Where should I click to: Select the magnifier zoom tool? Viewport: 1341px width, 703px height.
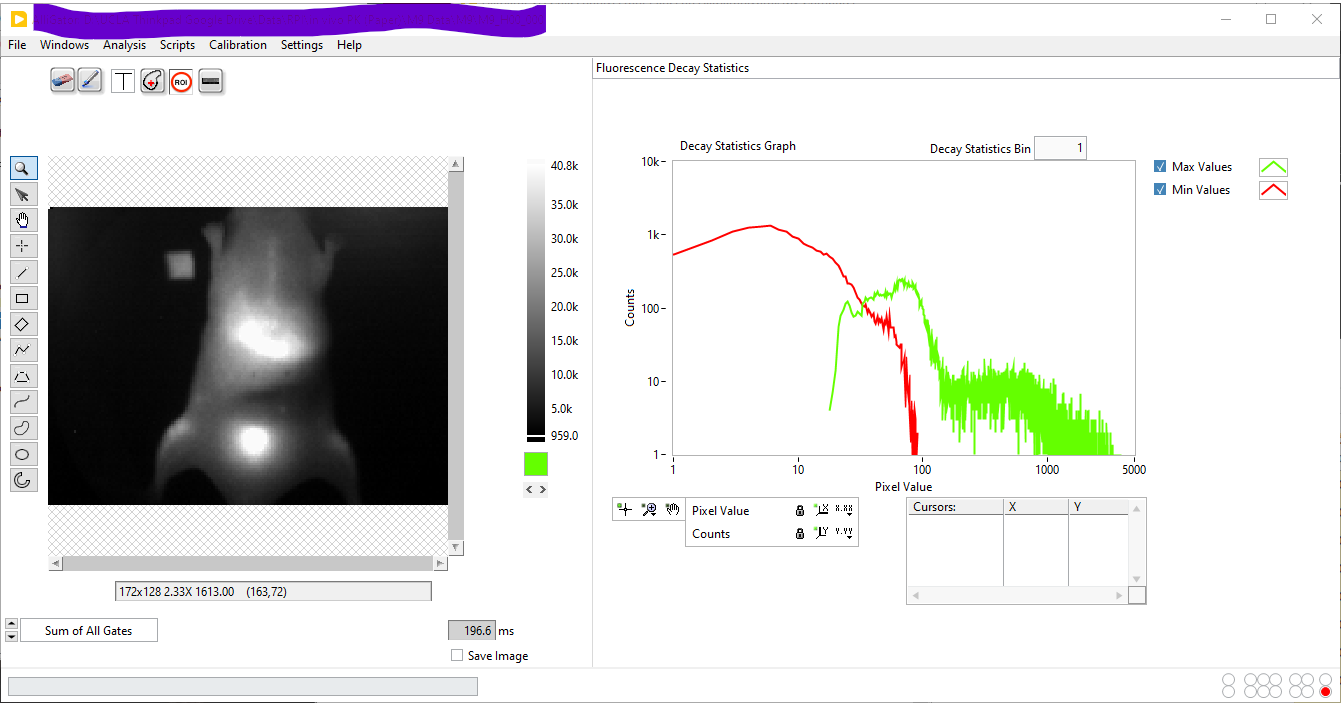tap(22, 168)
